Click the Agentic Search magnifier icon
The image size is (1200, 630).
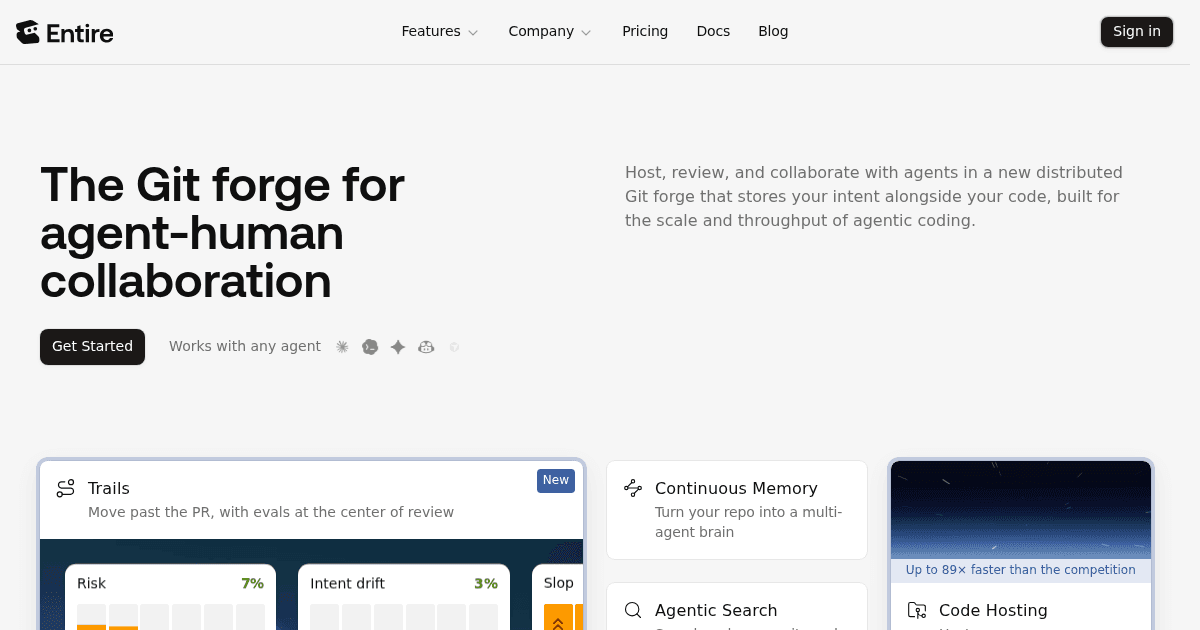pos(633,610)
